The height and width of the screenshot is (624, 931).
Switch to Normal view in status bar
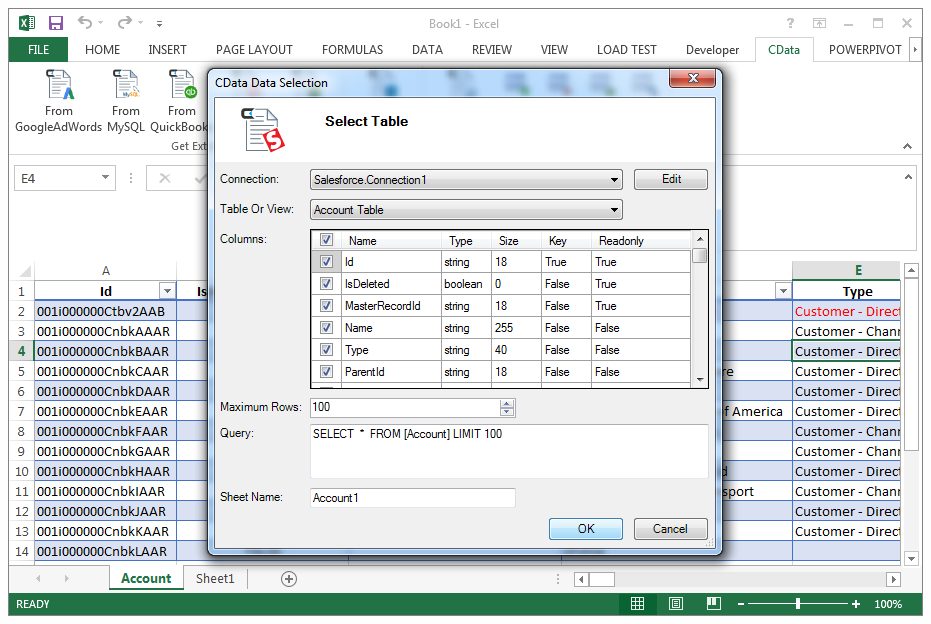(x=637, y=604)
